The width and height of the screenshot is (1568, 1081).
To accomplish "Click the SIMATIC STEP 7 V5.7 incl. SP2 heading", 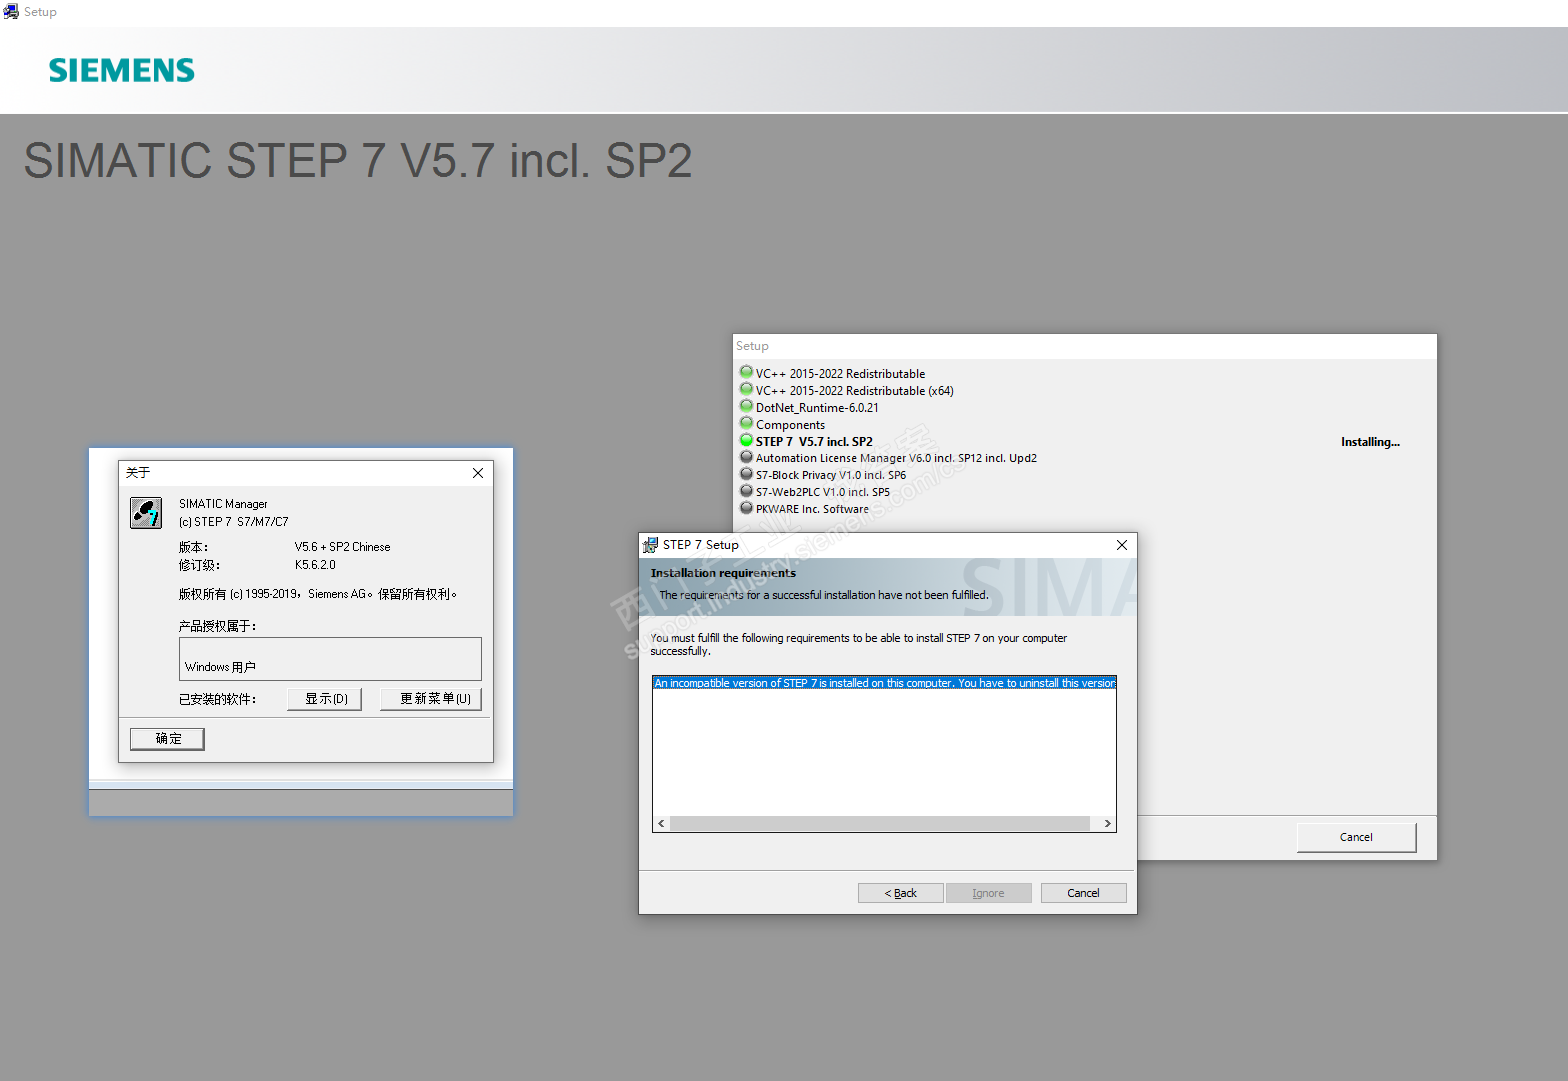I will 358,161.
